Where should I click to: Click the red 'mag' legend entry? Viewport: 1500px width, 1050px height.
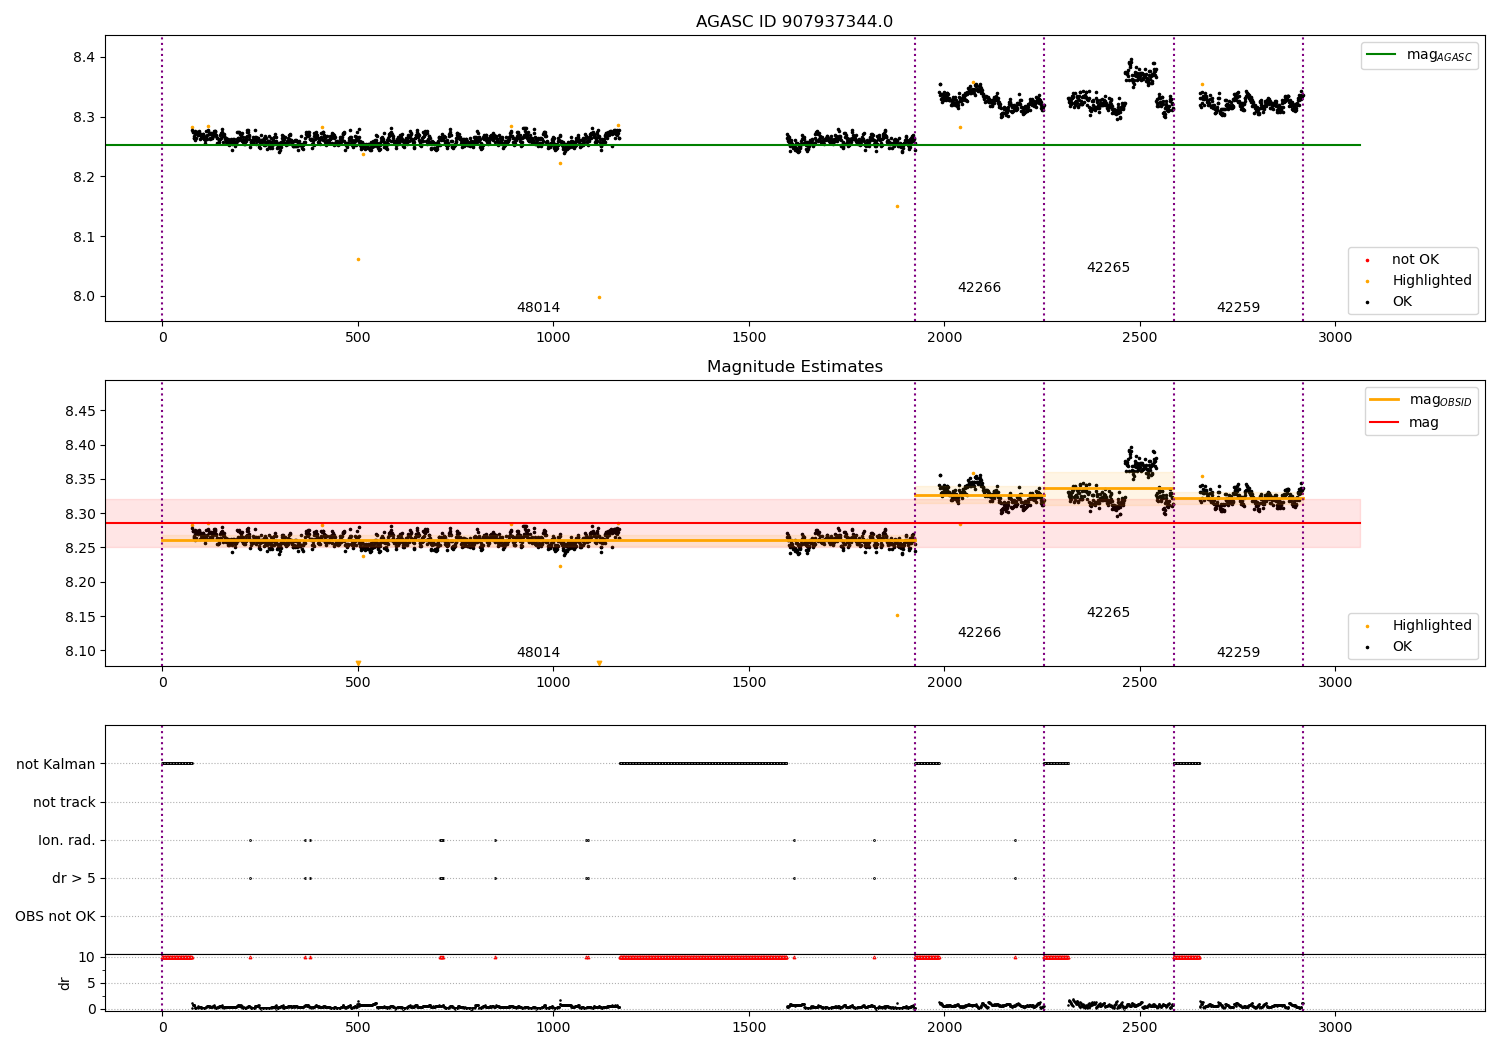[x=1404, y=422]
